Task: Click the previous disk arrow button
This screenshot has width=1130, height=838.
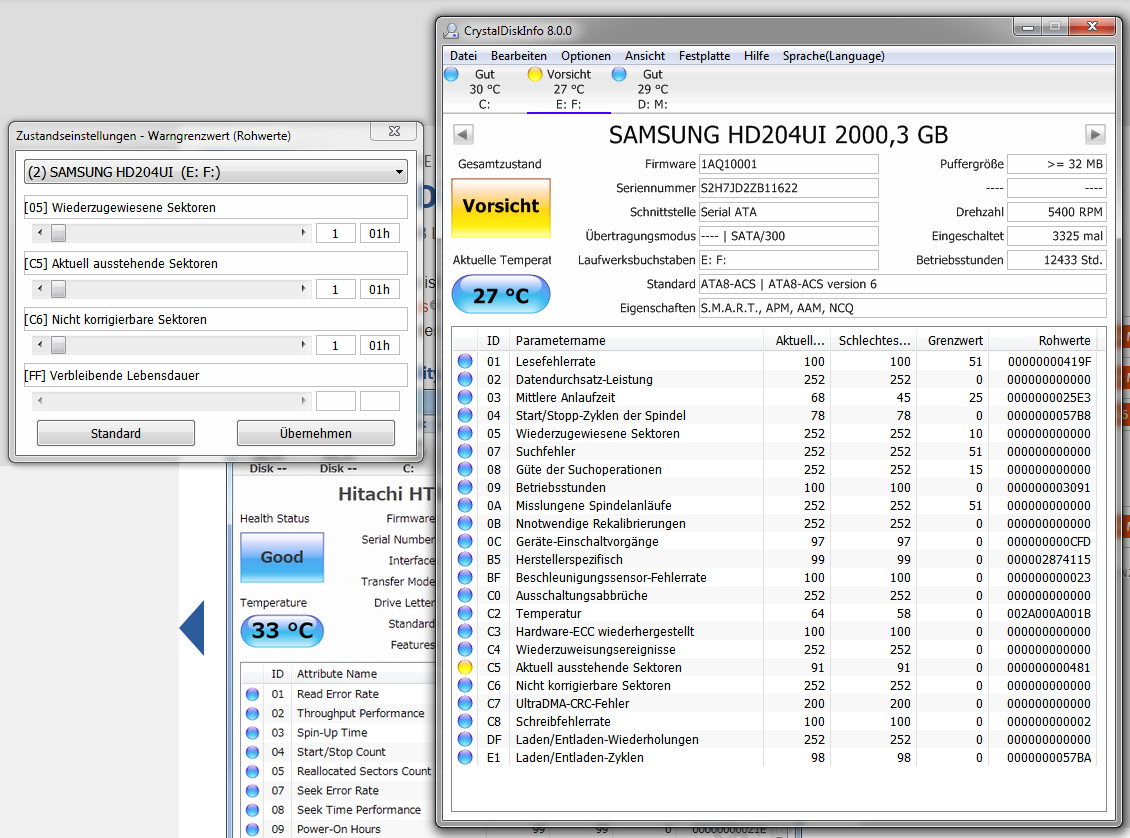Action: [463, 134]
